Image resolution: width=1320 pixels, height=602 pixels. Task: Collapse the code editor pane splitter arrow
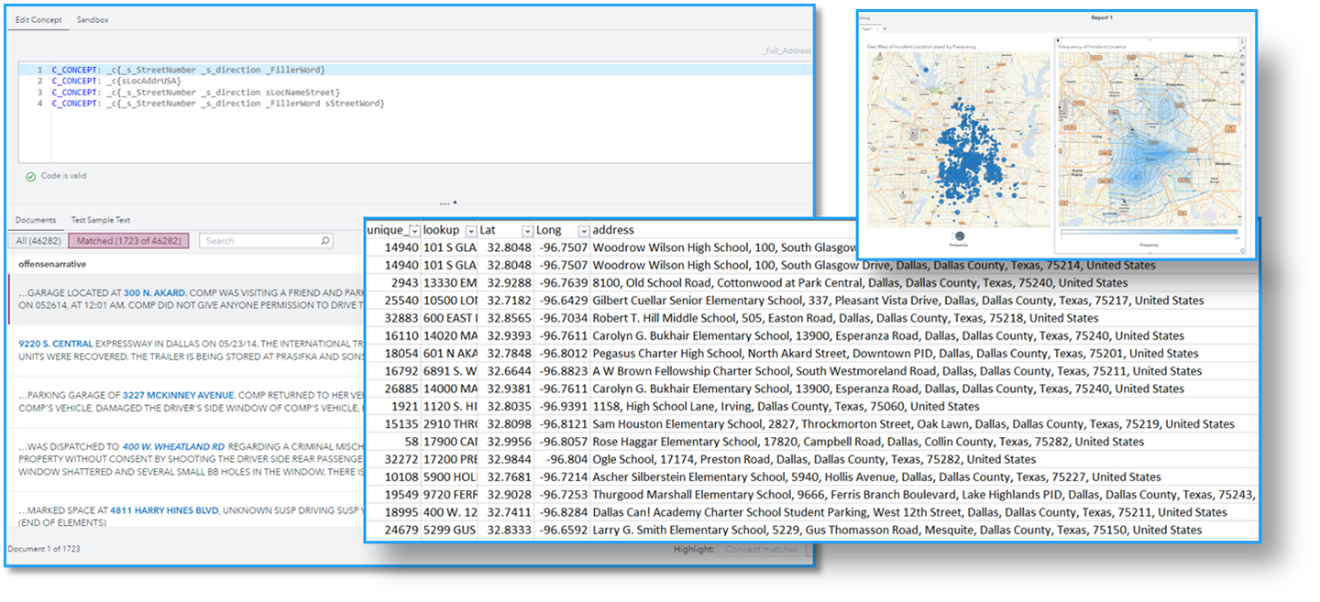click(455, 202)
